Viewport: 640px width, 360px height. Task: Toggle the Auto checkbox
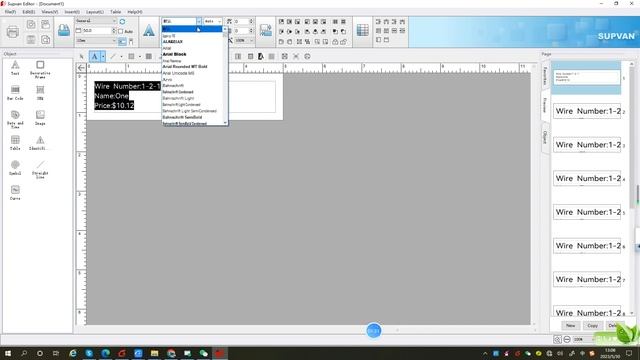tap(120, 31)
